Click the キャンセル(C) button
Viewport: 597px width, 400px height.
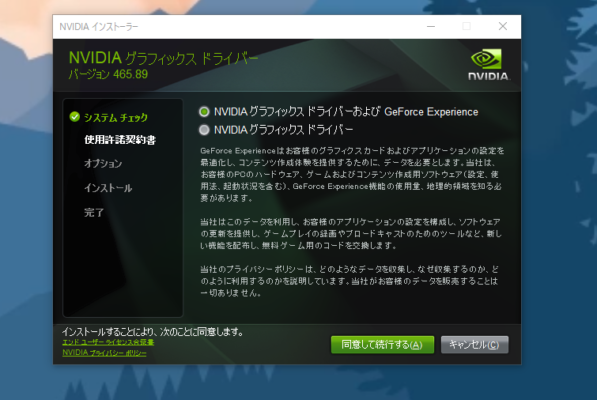pyautogui.click(x=474, y=345)
